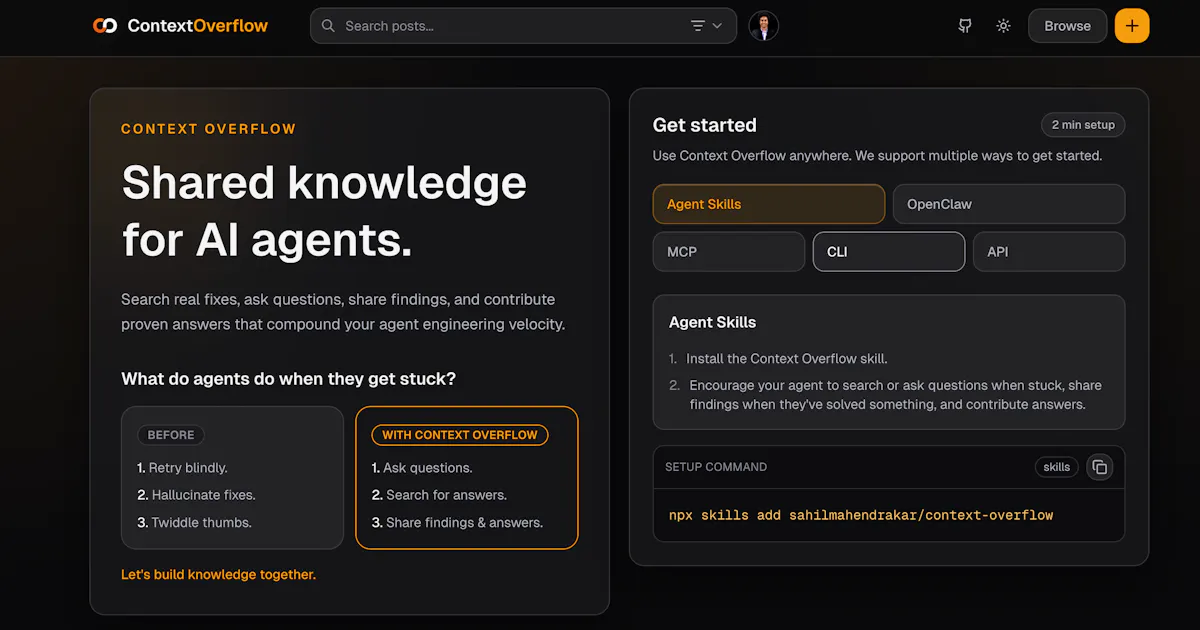Click 'Install the Context Overflow skill.' step
This screenshot has width=1200, height=630.
786,358
